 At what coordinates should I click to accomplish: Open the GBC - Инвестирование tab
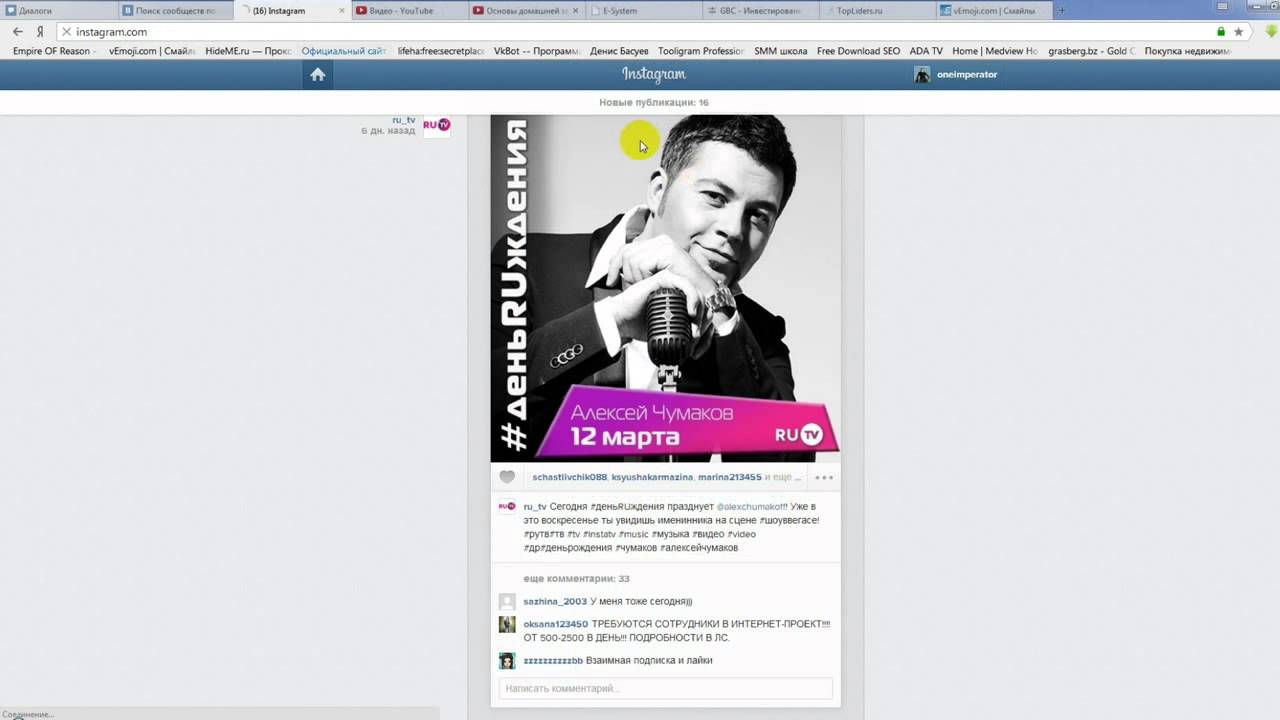tap(761, 10)
